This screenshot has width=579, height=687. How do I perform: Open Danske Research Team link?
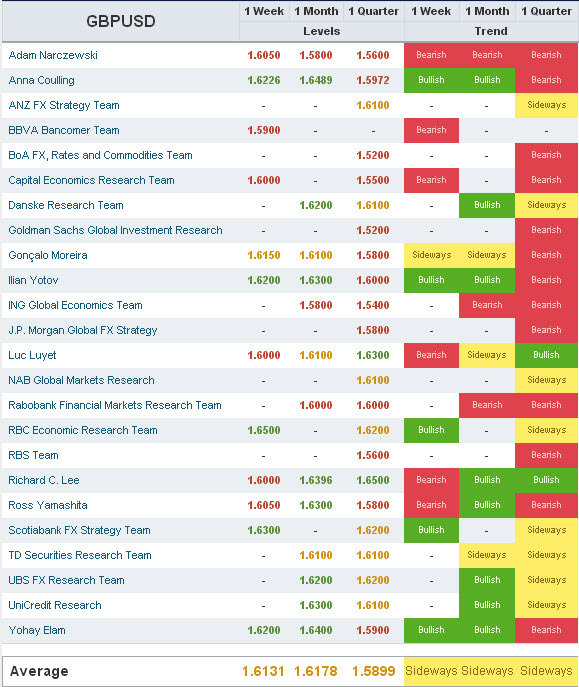66,205
